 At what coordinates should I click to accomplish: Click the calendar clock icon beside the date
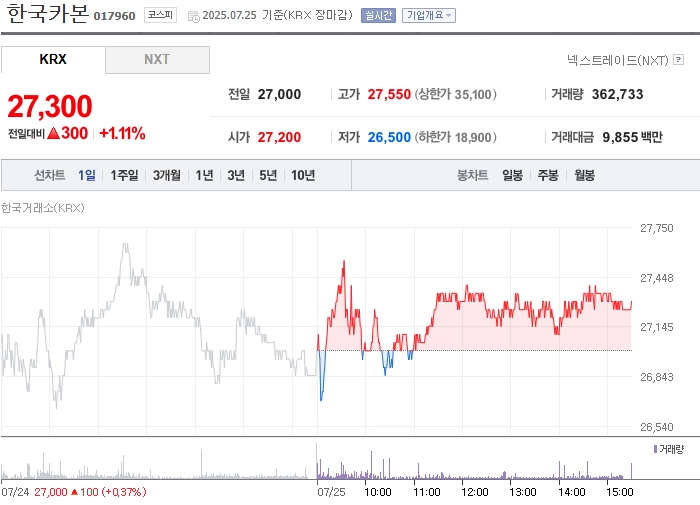point(193,17)
